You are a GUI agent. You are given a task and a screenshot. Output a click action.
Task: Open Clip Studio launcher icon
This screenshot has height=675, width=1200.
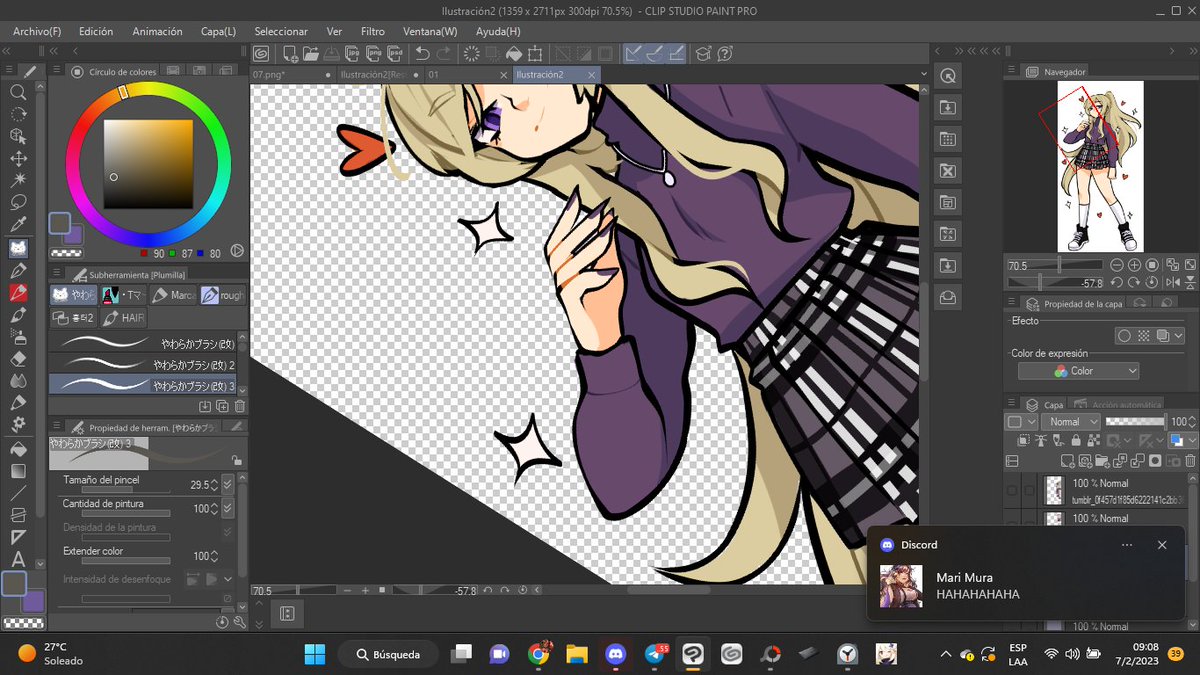pyautogui.click(x=261, y=54)
